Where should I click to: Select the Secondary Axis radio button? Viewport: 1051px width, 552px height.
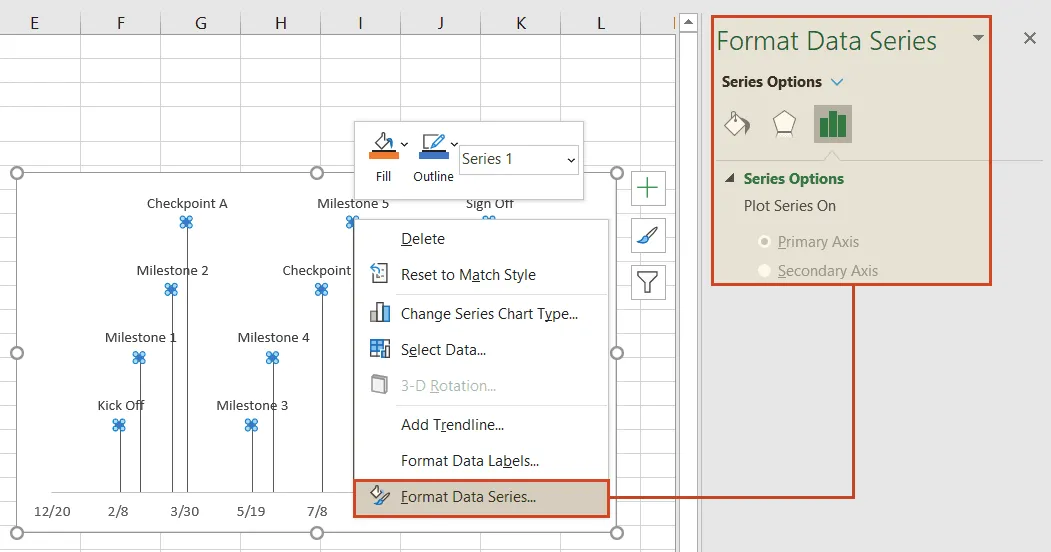(x=765, y=271)
